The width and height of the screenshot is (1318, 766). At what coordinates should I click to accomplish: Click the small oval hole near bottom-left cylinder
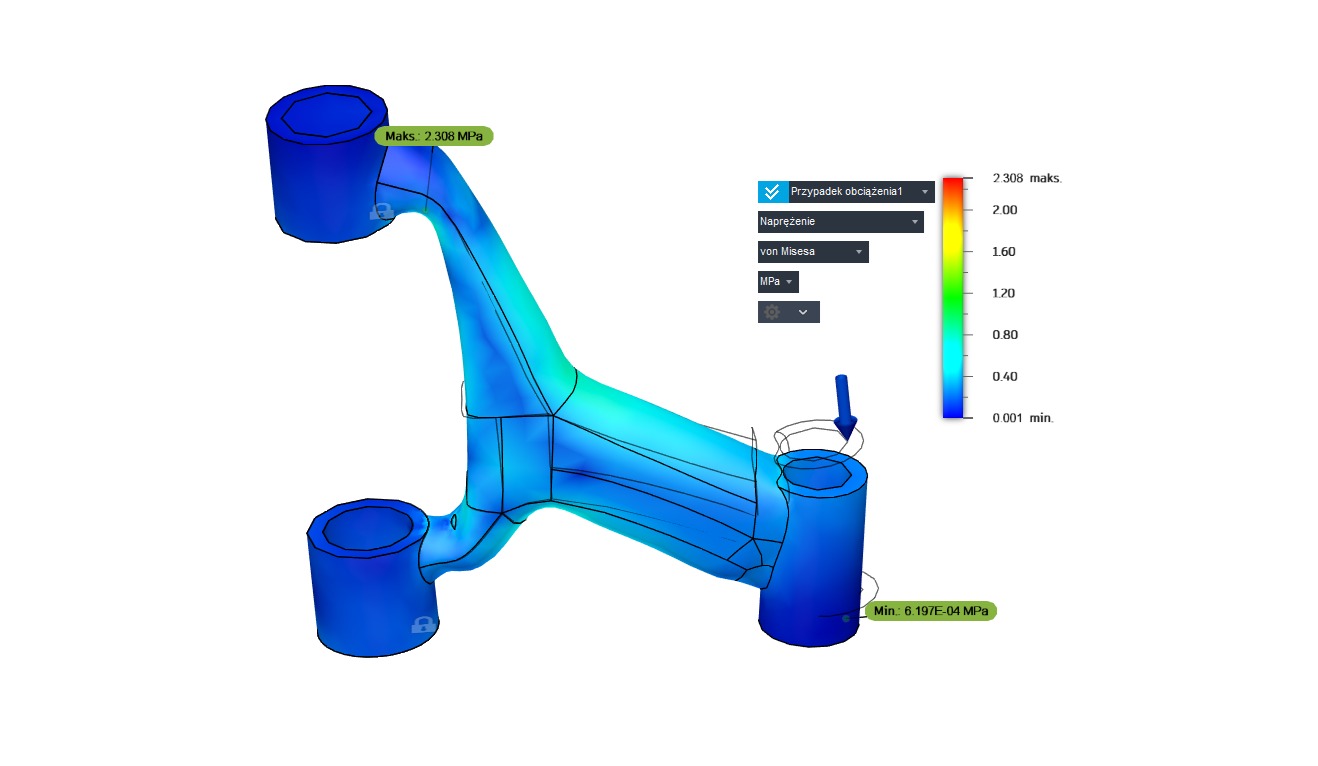tap(454, 521)
